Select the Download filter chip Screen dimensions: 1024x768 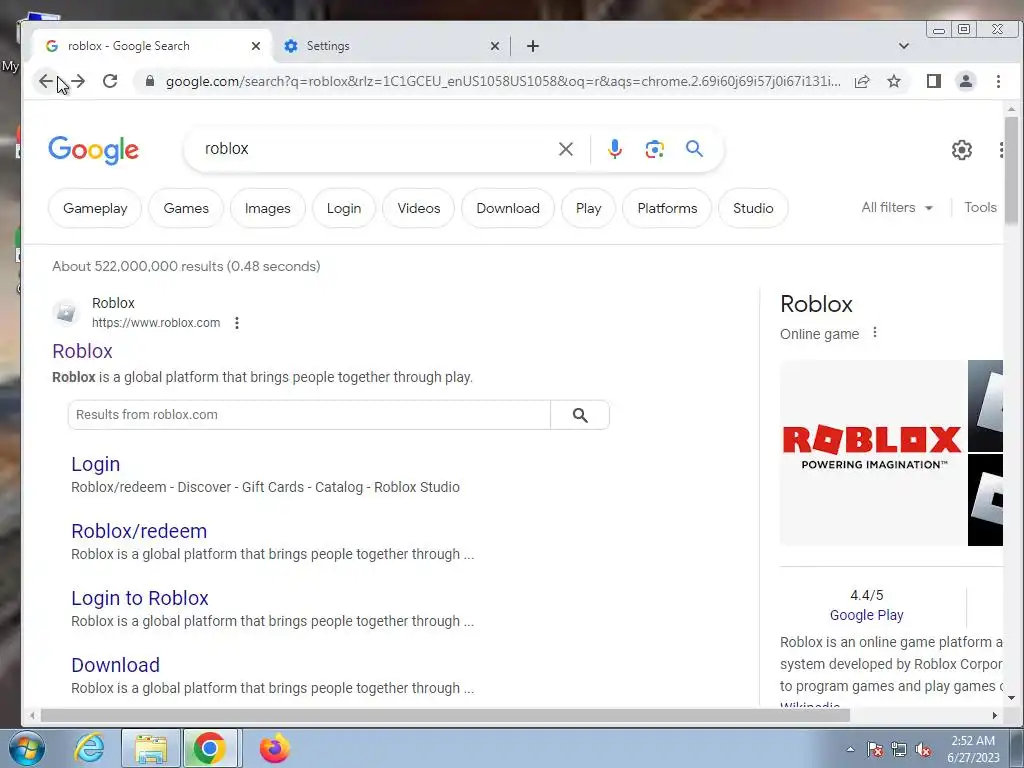pos(508,208)
